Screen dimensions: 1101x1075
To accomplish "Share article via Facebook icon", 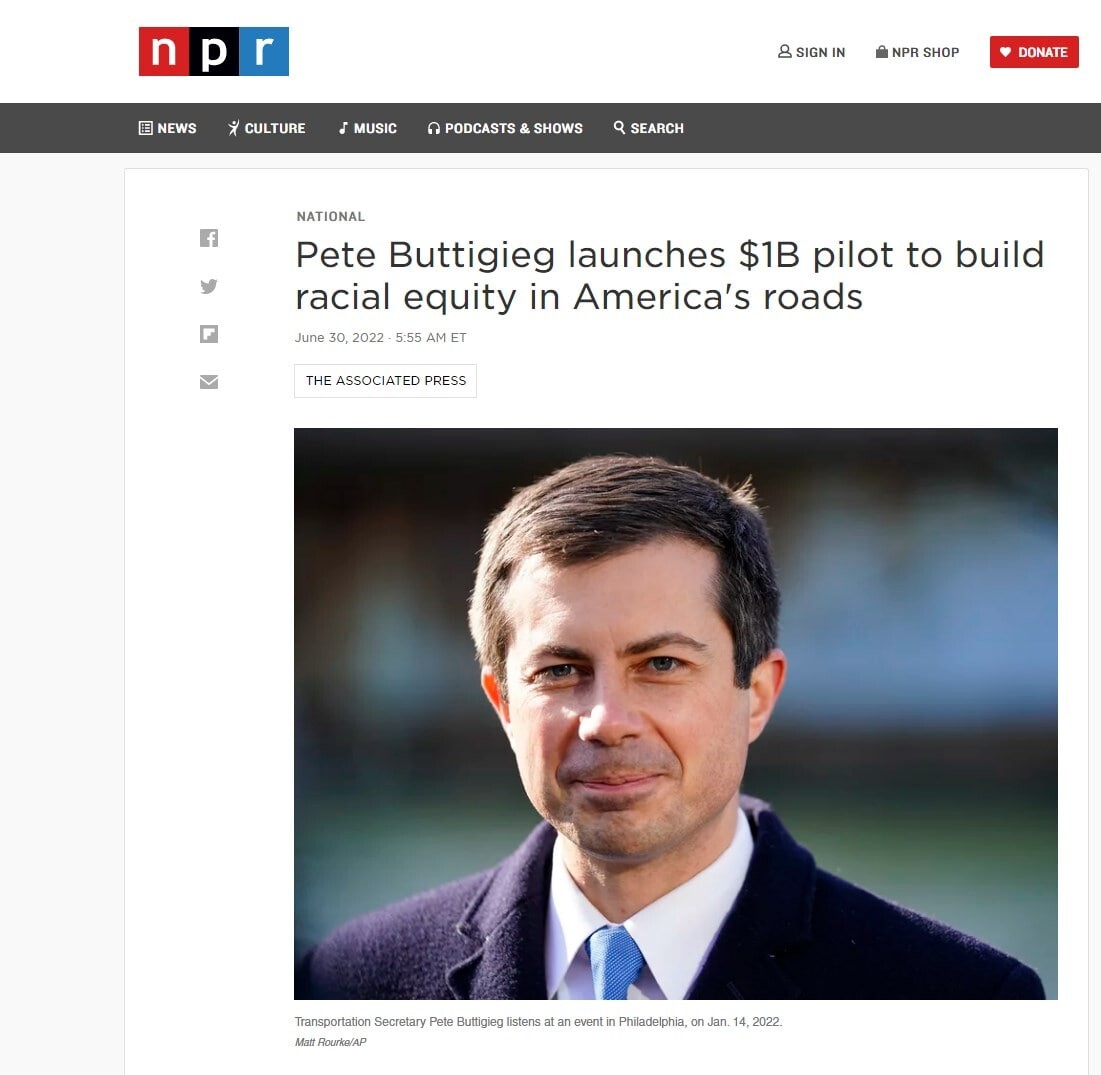I will point(209,238).
